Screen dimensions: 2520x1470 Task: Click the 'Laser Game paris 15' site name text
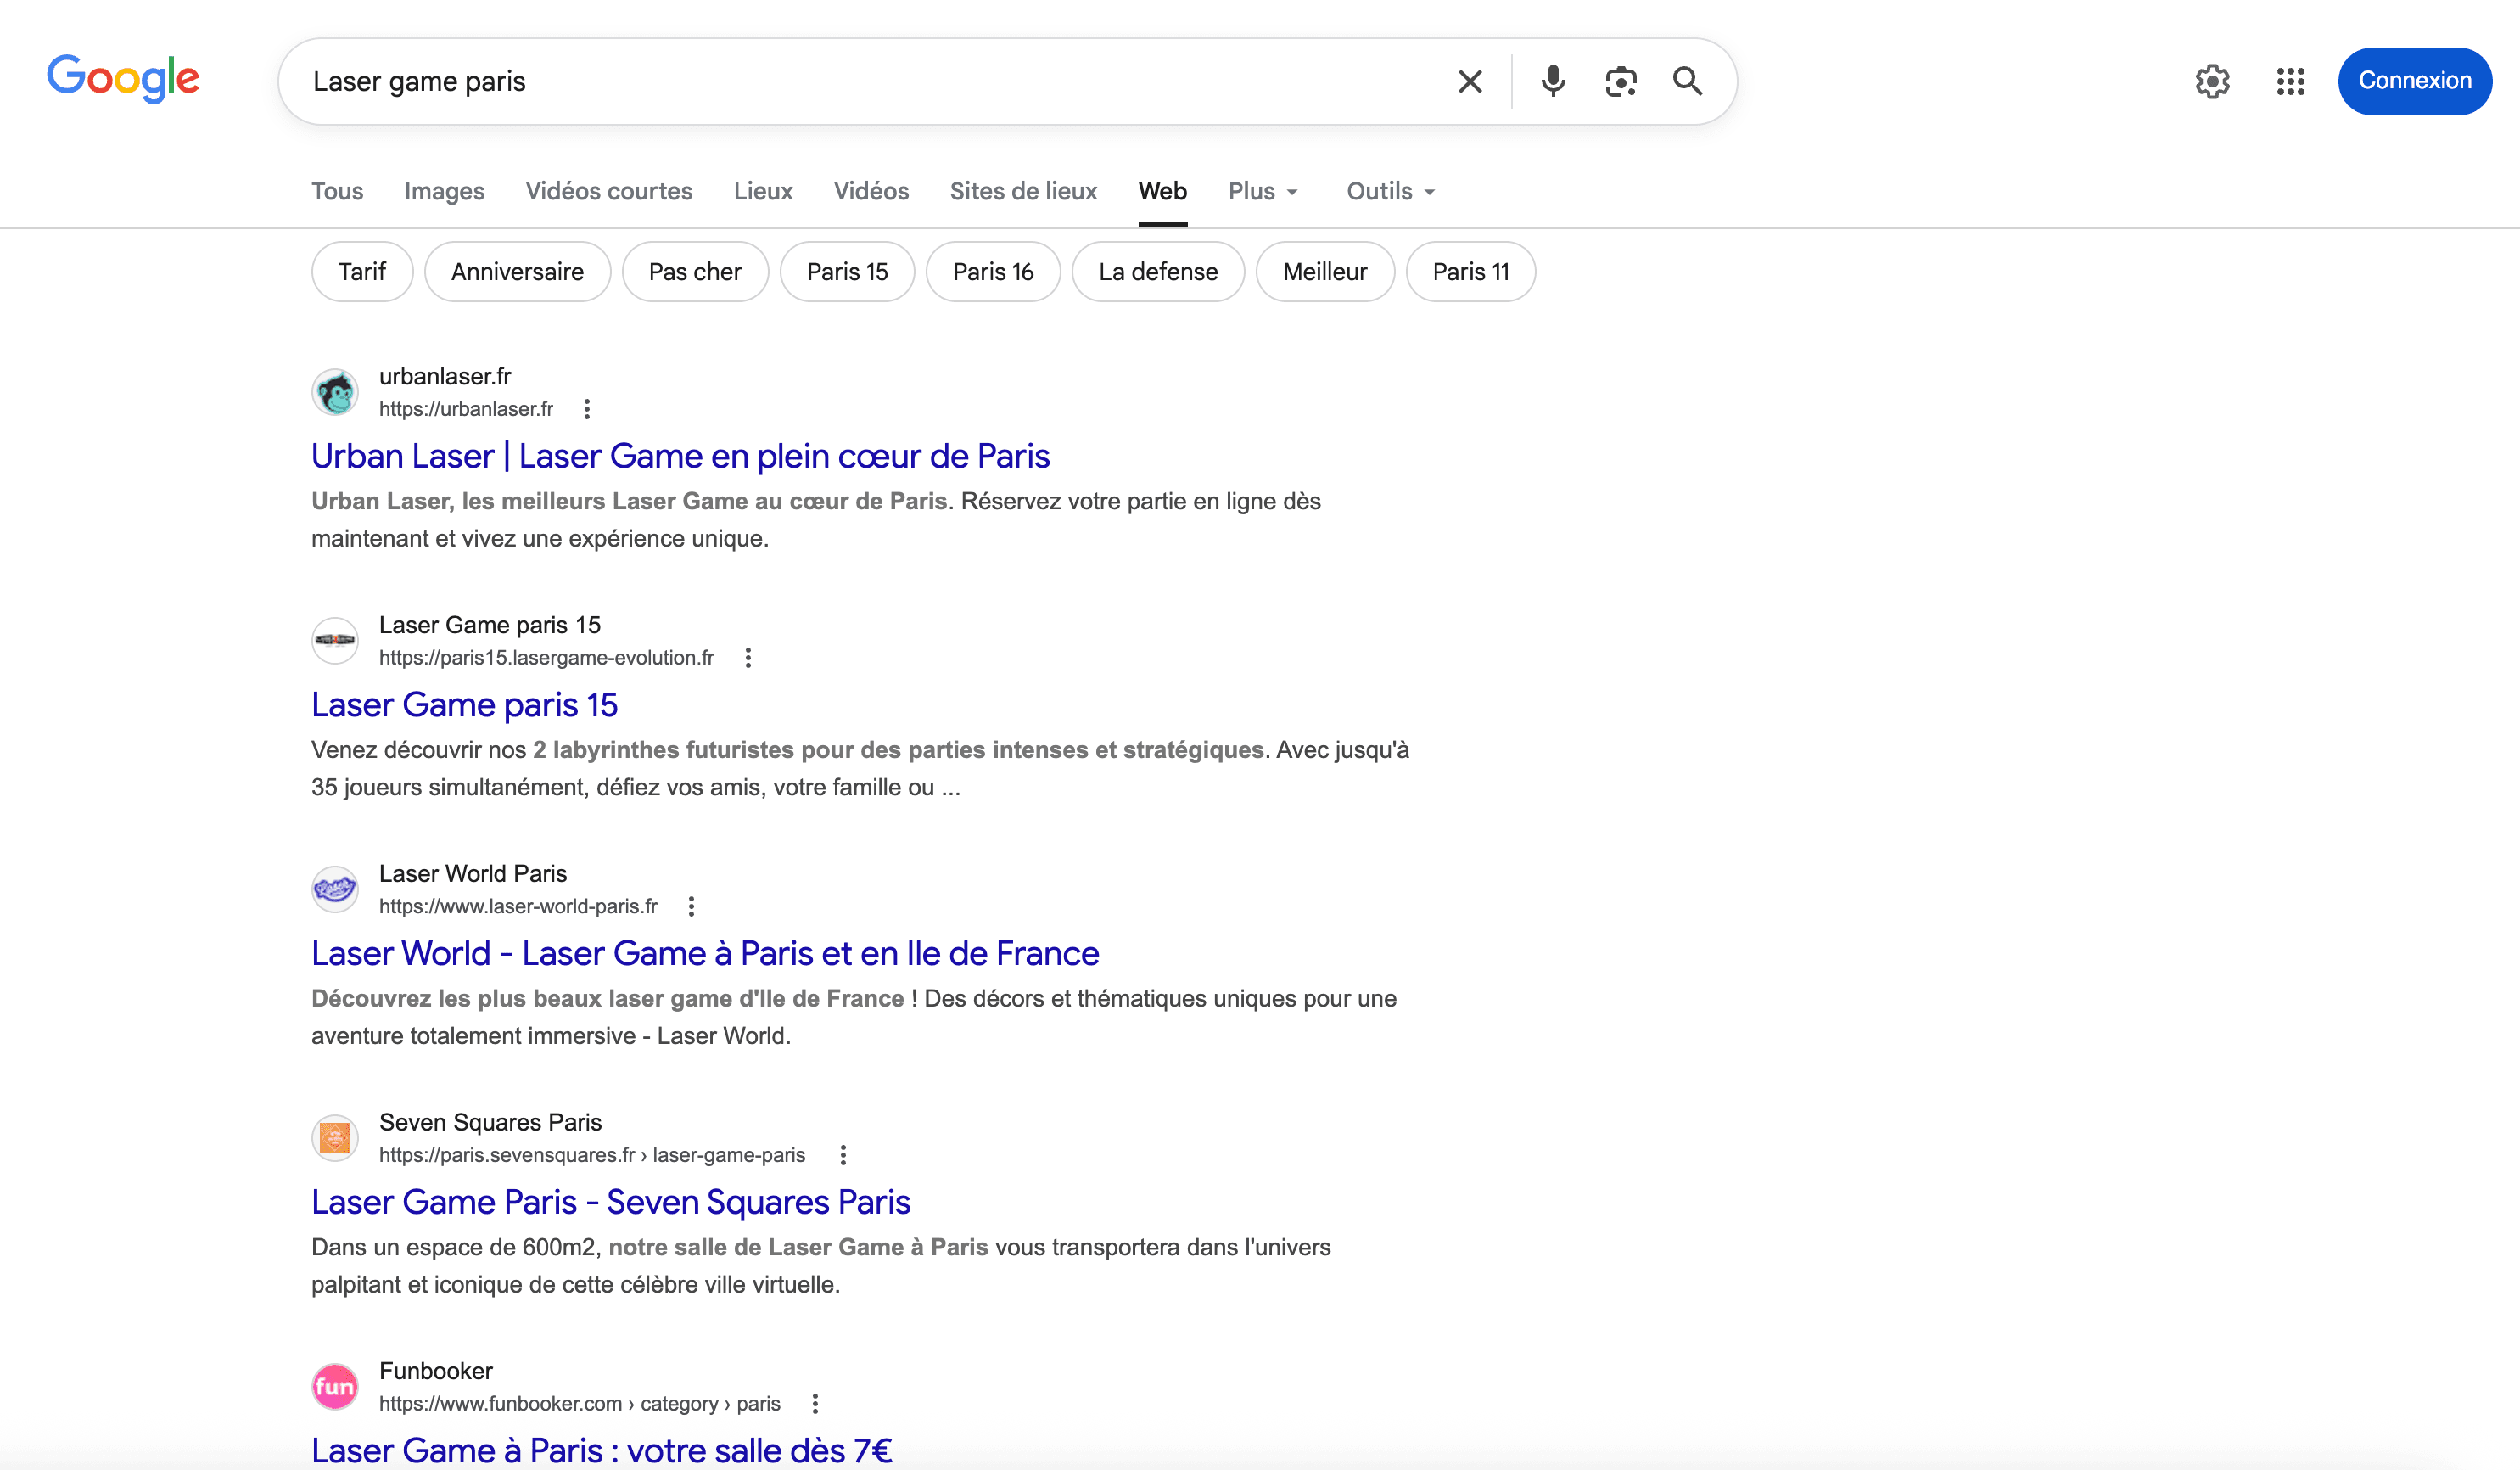(490, 625)
